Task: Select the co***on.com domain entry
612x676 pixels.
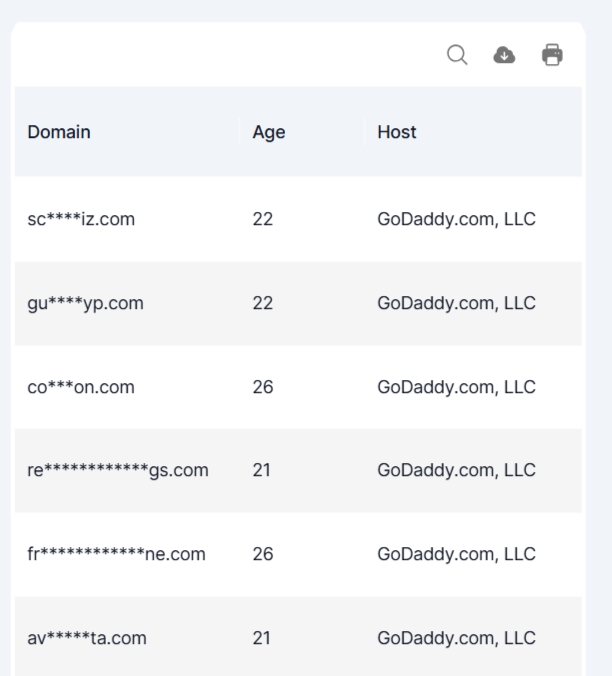Action: click(81, 387)
